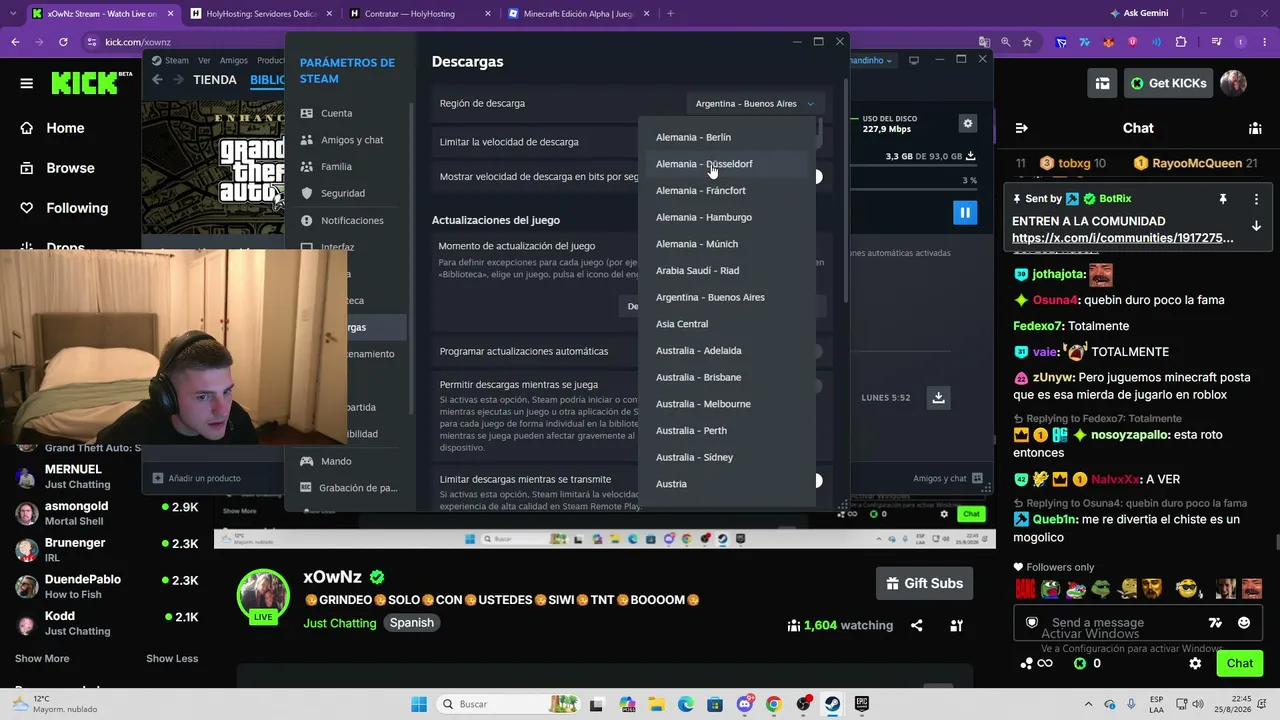Open the x.com communities link in pinned message
The height and width of the screenshot is (720, 1280).
click(x=1122, y=238)
